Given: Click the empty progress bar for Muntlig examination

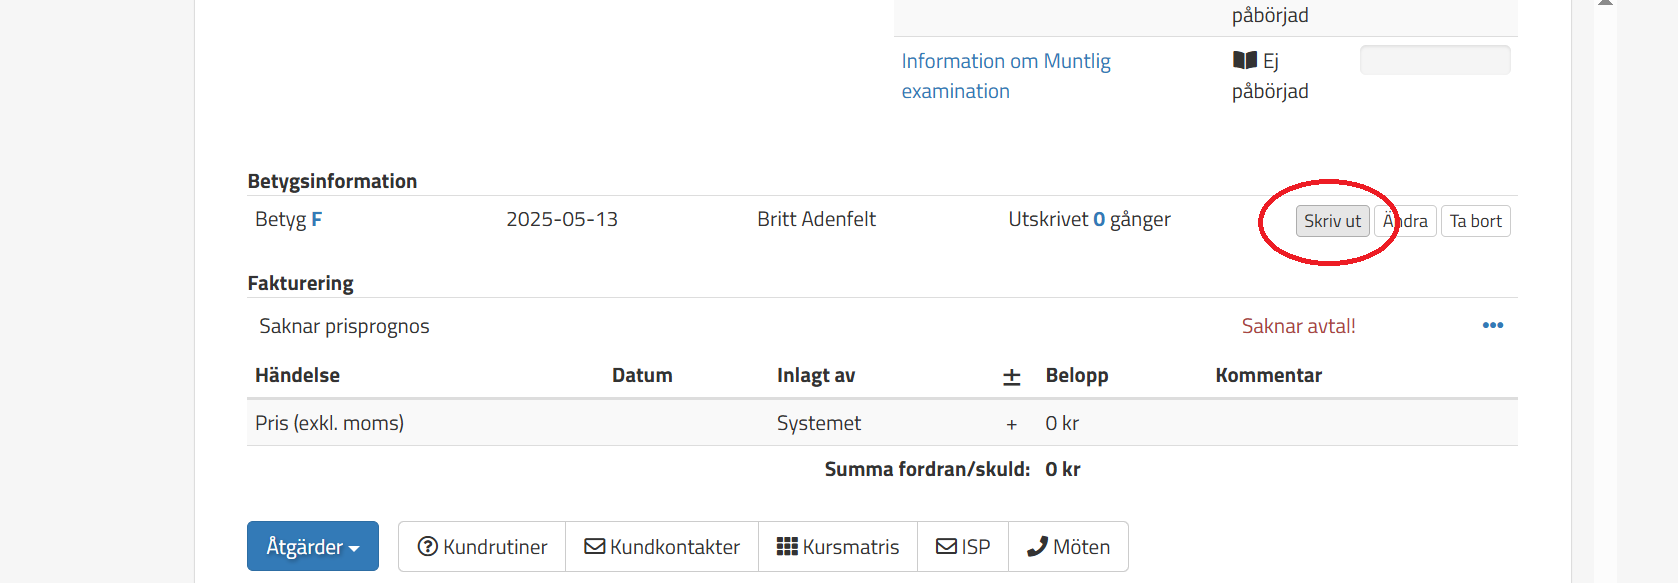Looking at the screenshot, I should pyautogui.click(x=1435, y=60).
